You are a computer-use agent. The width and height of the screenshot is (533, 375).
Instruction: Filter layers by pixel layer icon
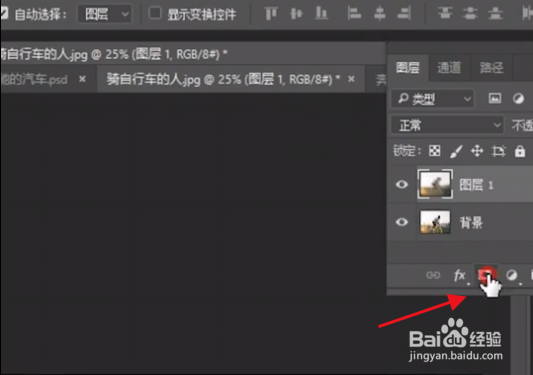coord(495,99)
